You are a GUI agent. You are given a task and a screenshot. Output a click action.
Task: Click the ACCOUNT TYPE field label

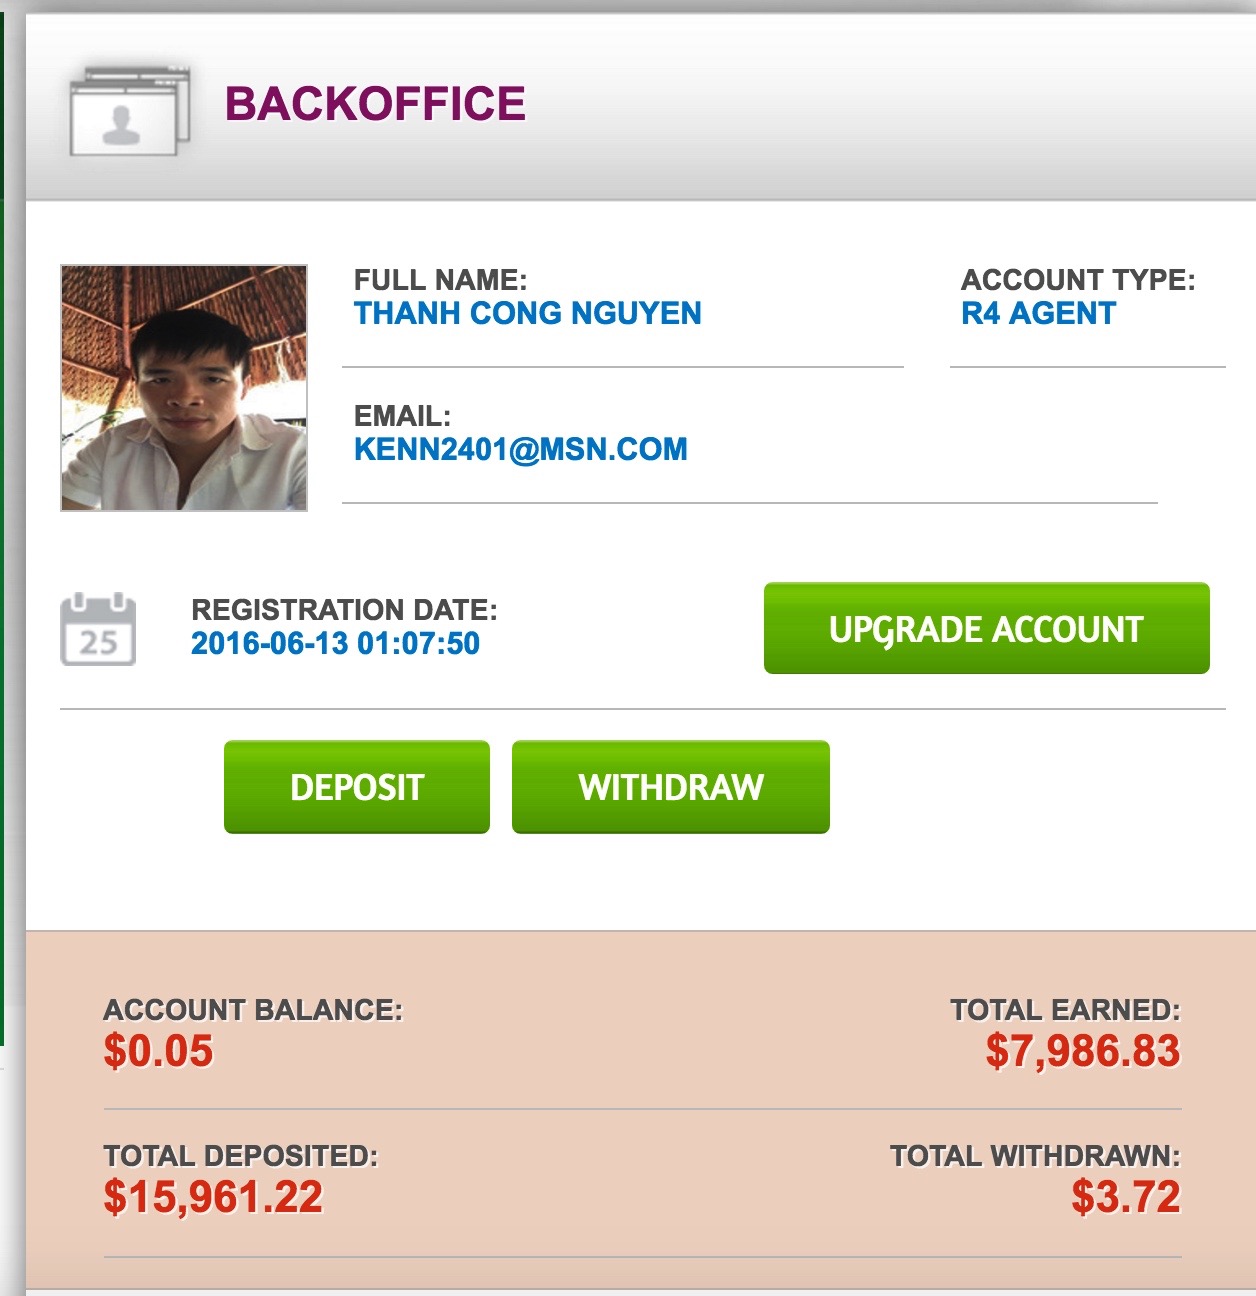click(1078, 280)
